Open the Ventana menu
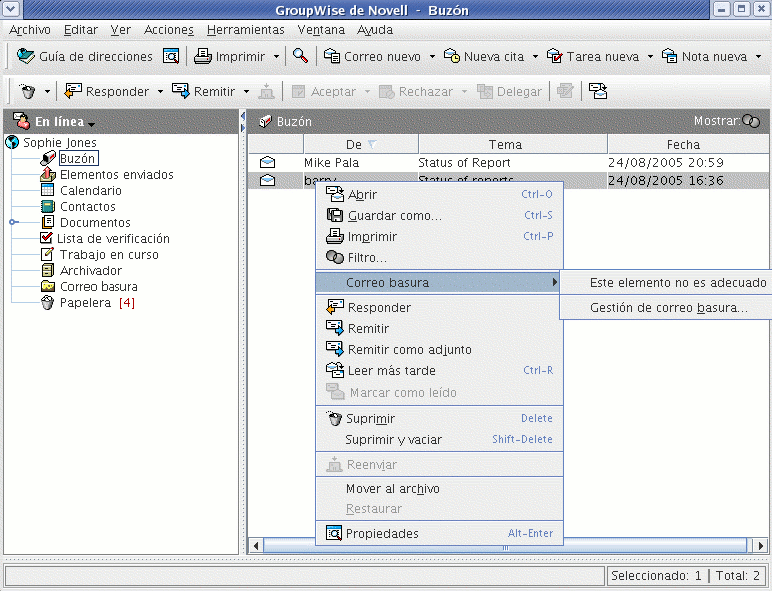Image resolution: width=772 pixels, height=591 pixels. (321, 30)
